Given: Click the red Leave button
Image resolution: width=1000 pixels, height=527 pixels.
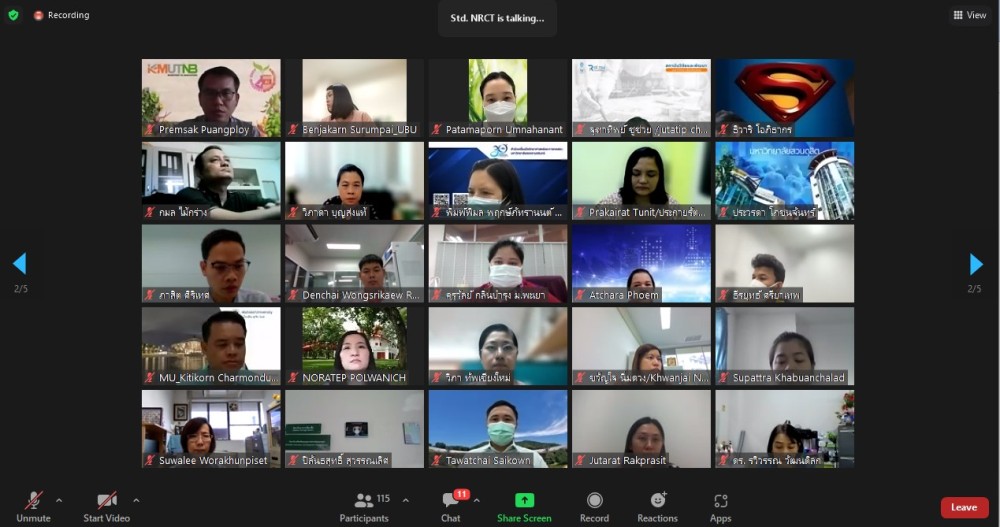Looking at the screenshot, I should pyautogui.click(x=964, y=507).
